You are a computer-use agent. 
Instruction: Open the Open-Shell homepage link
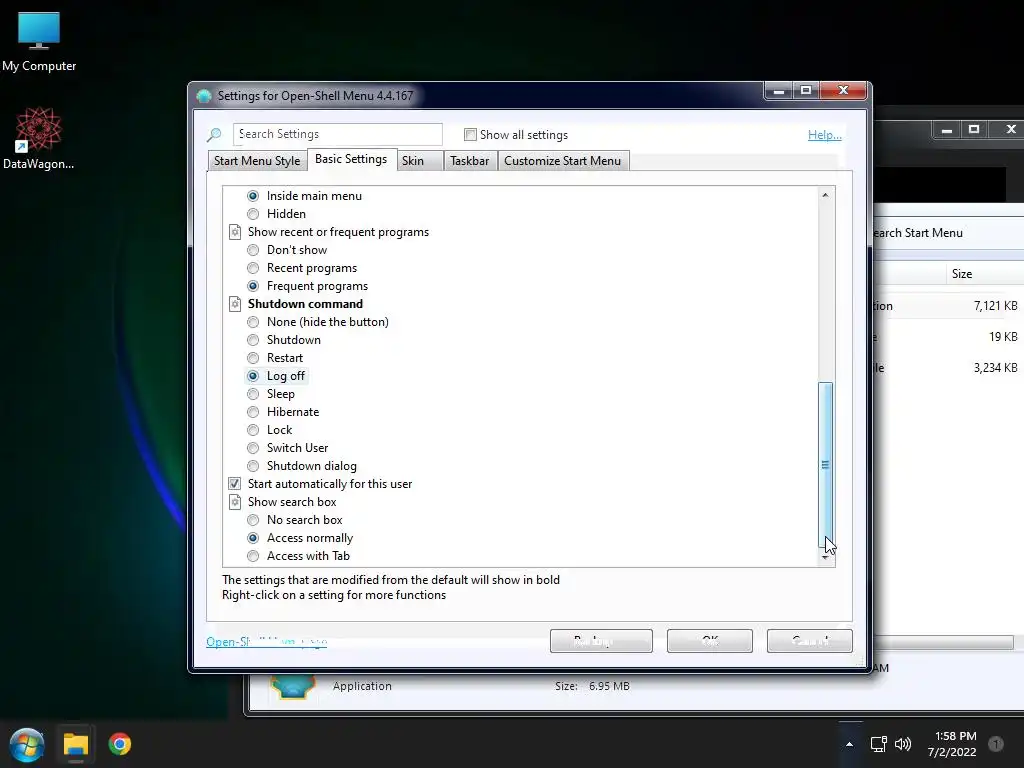coord(266,641)
